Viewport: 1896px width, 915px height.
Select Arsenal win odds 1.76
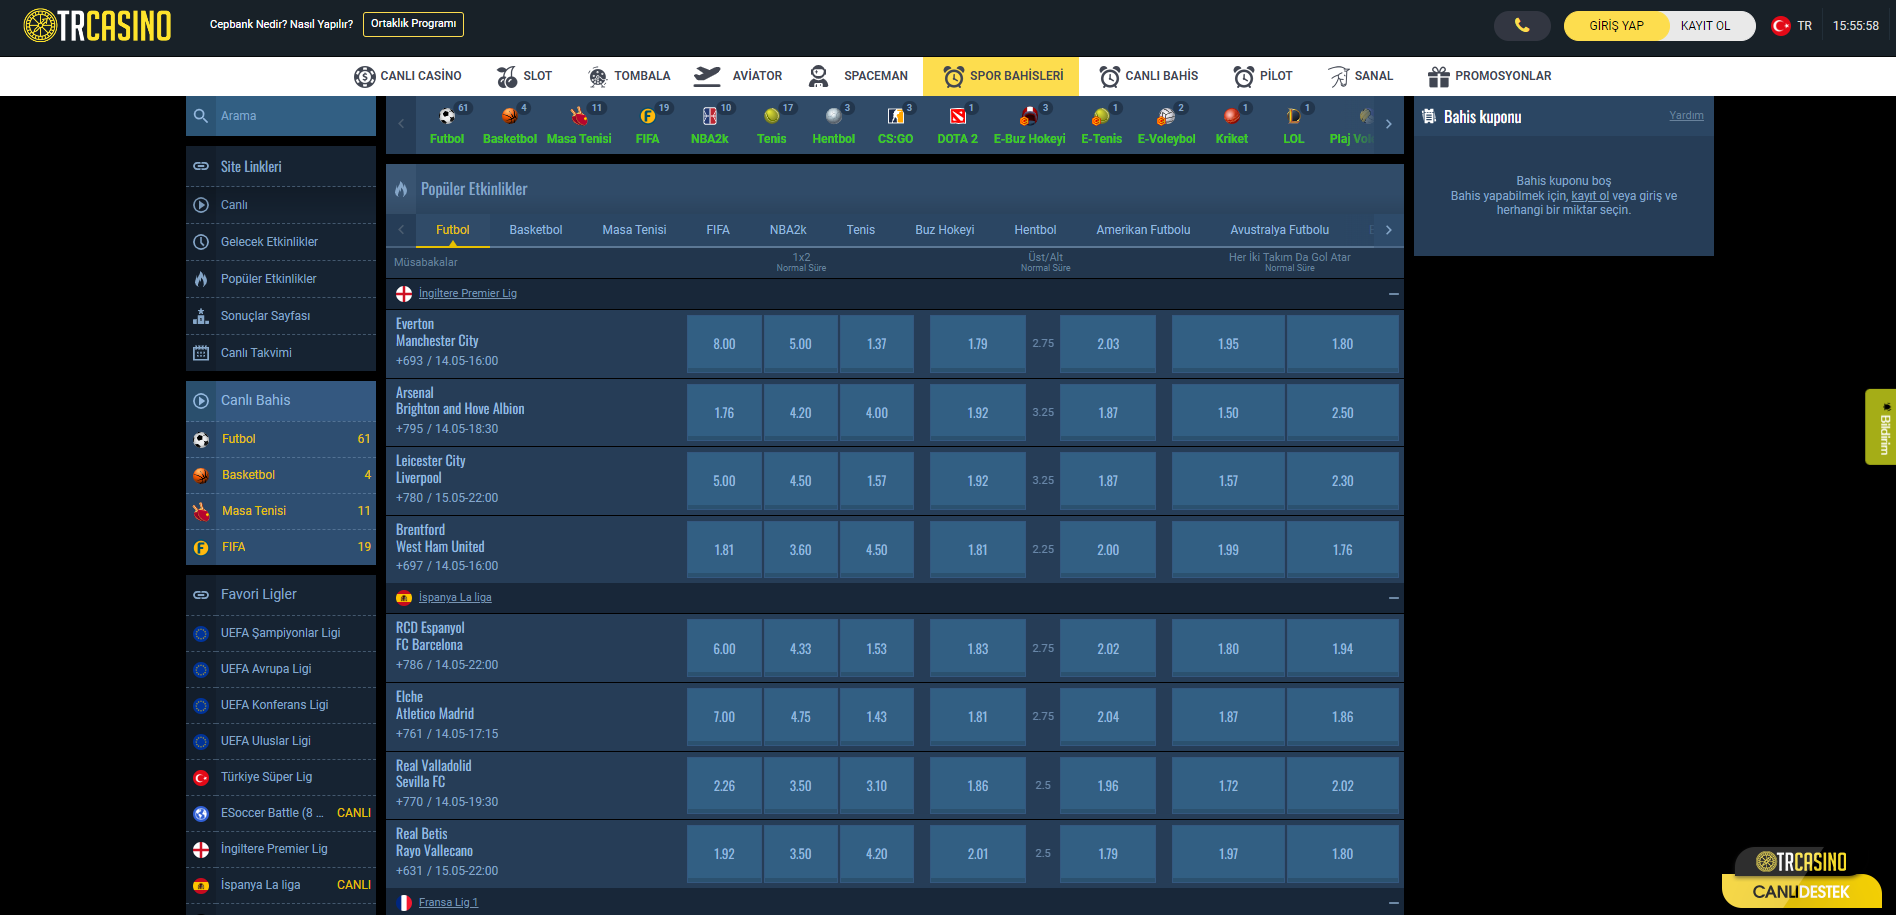[724, 413]
